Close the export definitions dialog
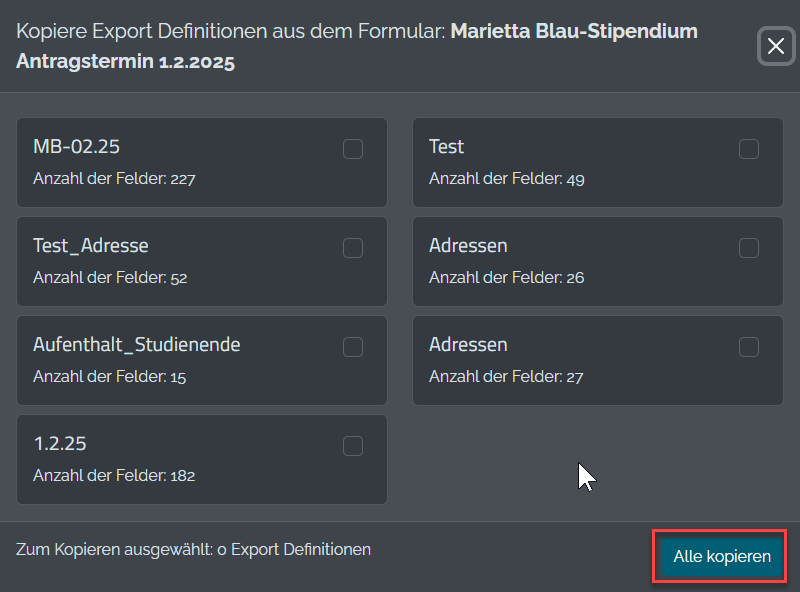Screen dimensions: 800x592 [x=776, y=46]
